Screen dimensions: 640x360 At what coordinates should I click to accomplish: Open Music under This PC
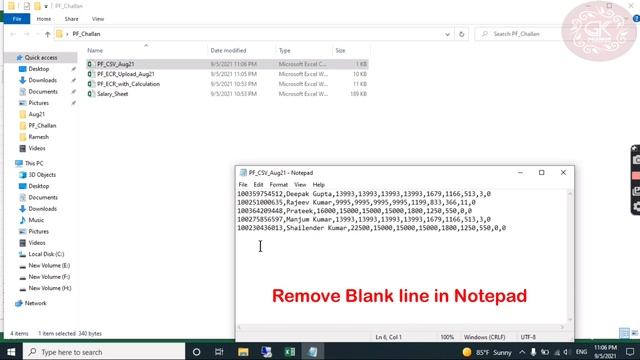point(36,220)
